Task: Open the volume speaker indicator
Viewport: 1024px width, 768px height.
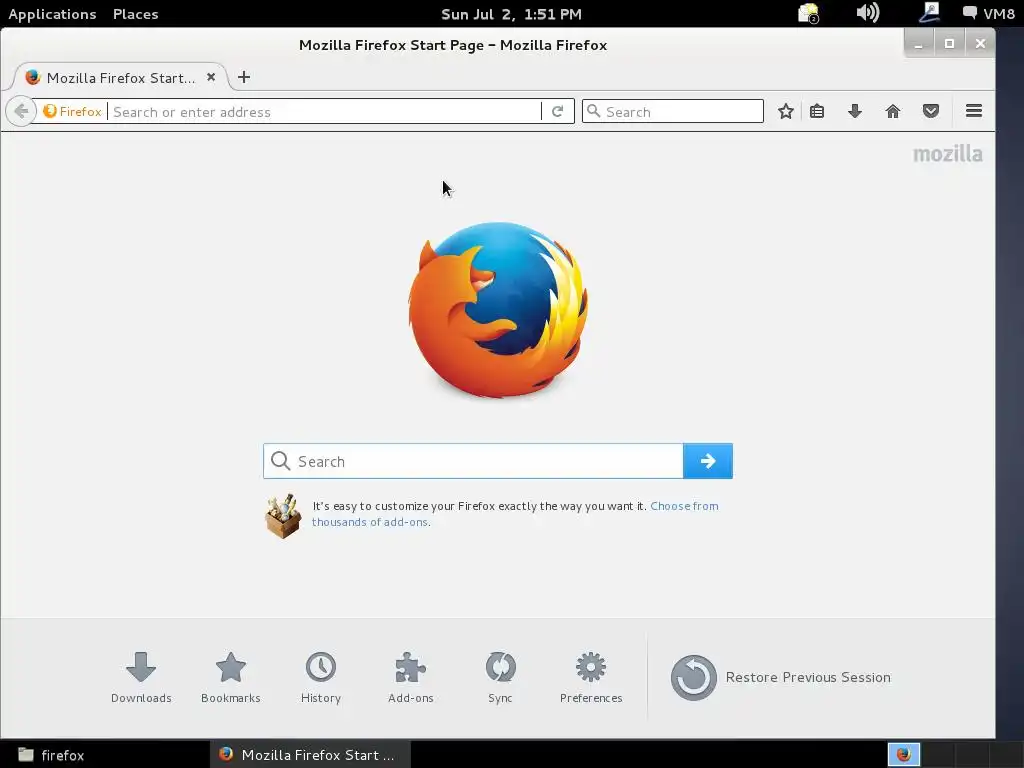Action: pyautogui.click(x=868, y=12)
